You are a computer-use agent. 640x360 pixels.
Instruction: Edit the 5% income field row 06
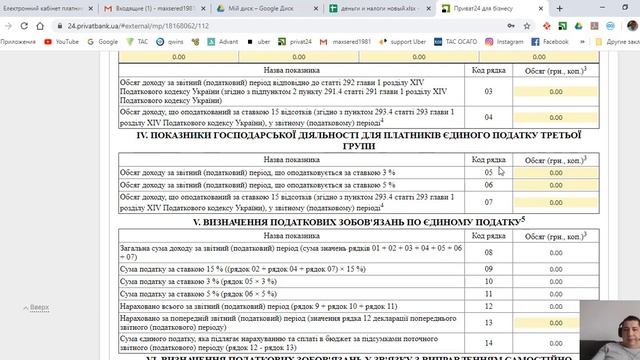(556, 185)
